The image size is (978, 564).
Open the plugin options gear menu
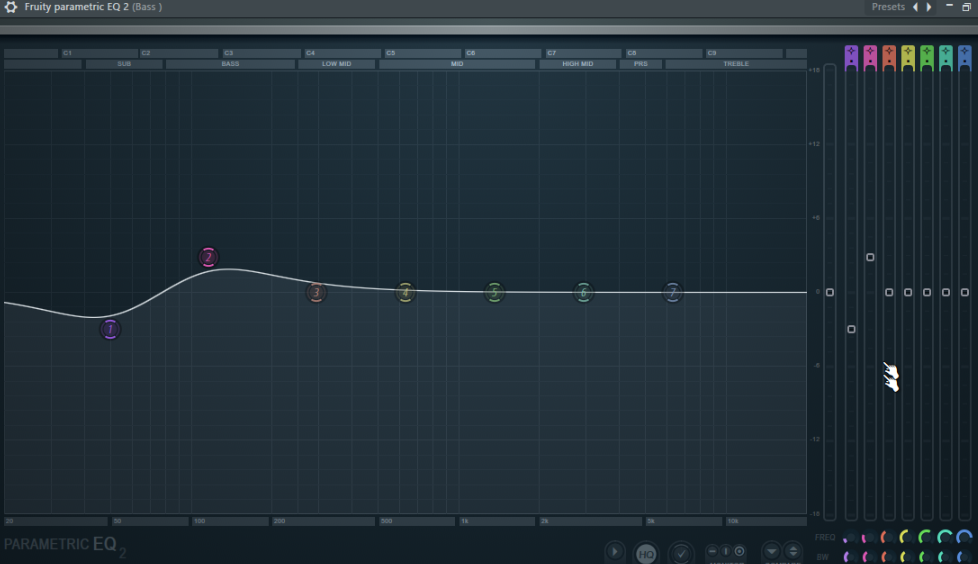pos(11,7)
